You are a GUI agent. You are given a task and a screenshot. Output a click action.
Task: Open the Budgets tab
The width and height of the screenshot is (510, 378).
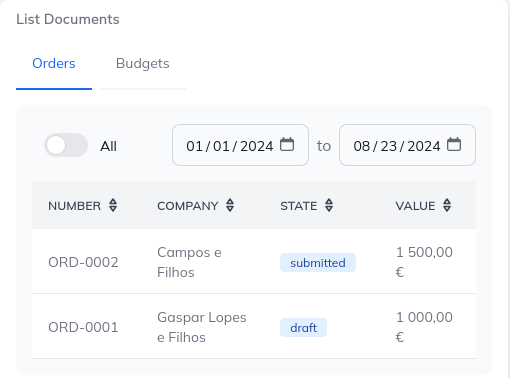coord(143,63)
